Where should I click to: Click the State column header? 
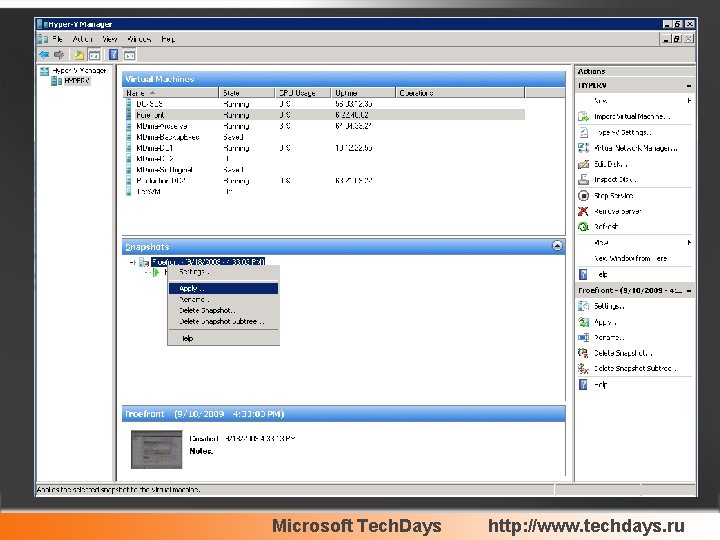click(x=247, y=93)
